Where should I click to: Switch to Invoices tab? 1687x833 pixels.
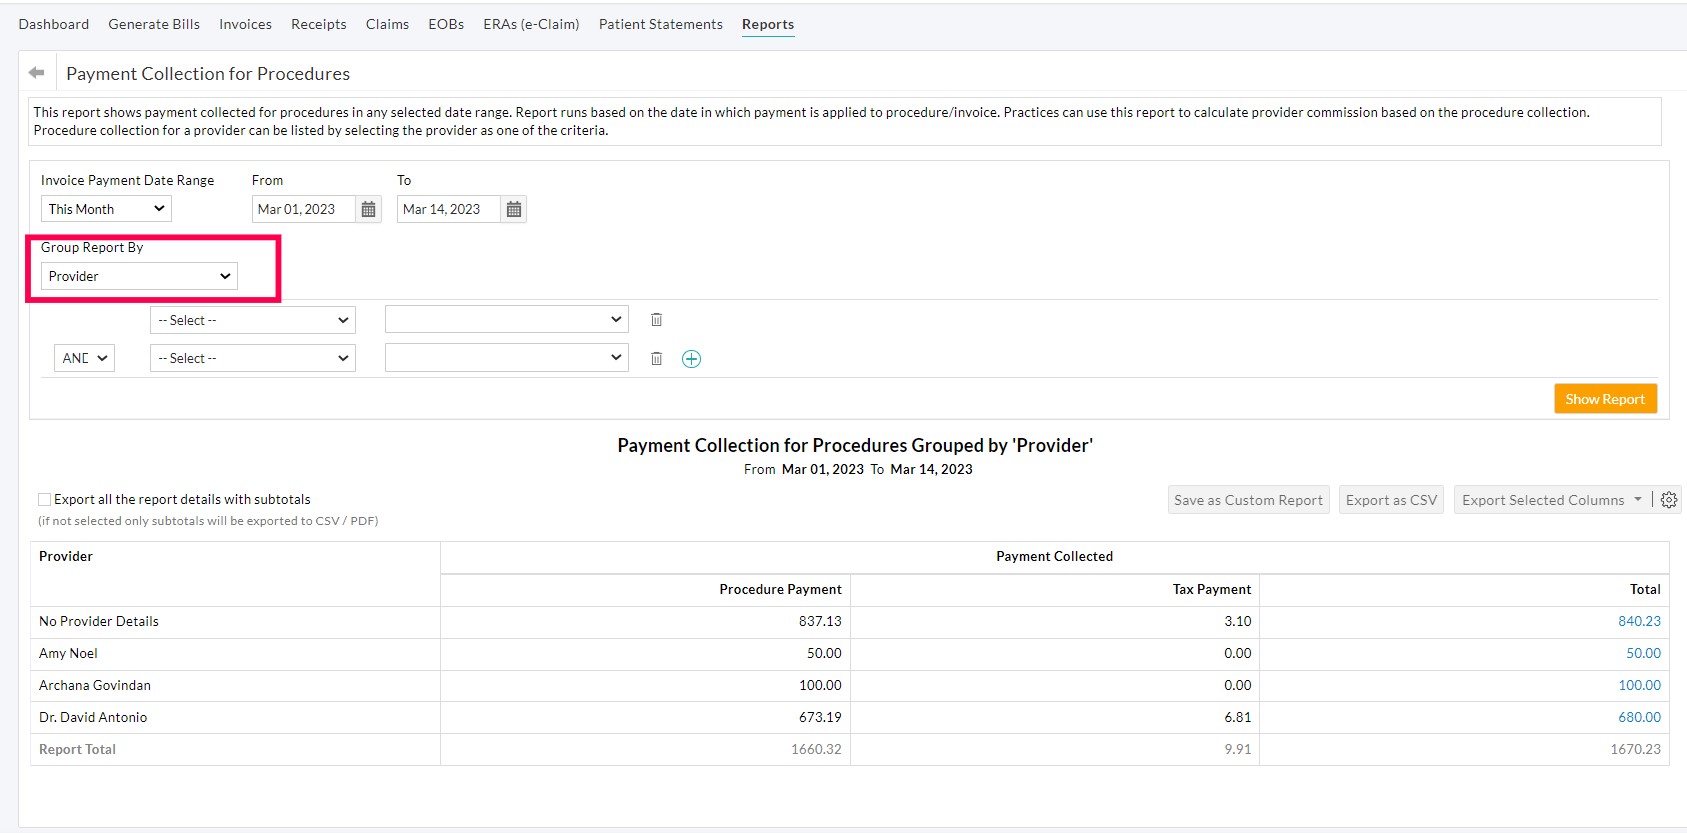pos(245,24)
